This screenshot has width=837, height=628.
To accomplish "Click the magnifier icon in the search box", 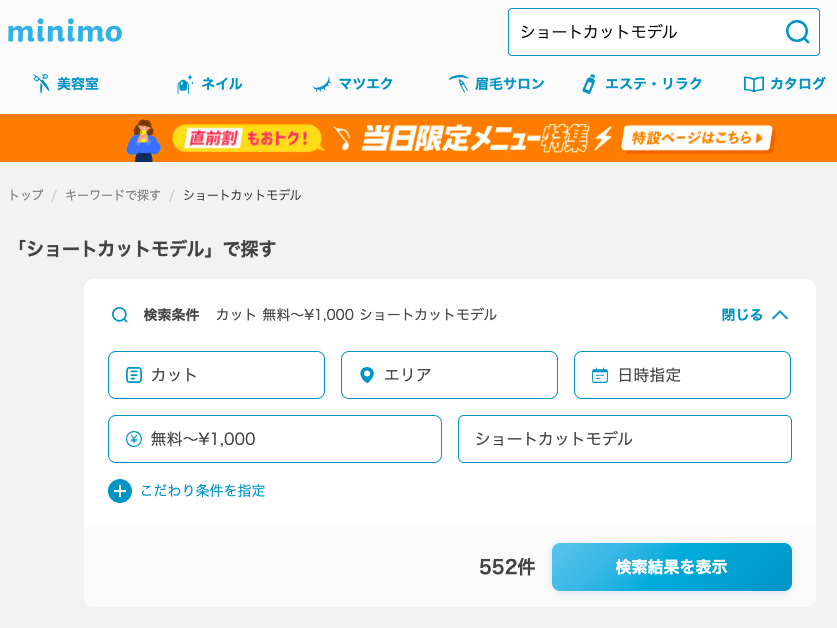I will [797, 32].
